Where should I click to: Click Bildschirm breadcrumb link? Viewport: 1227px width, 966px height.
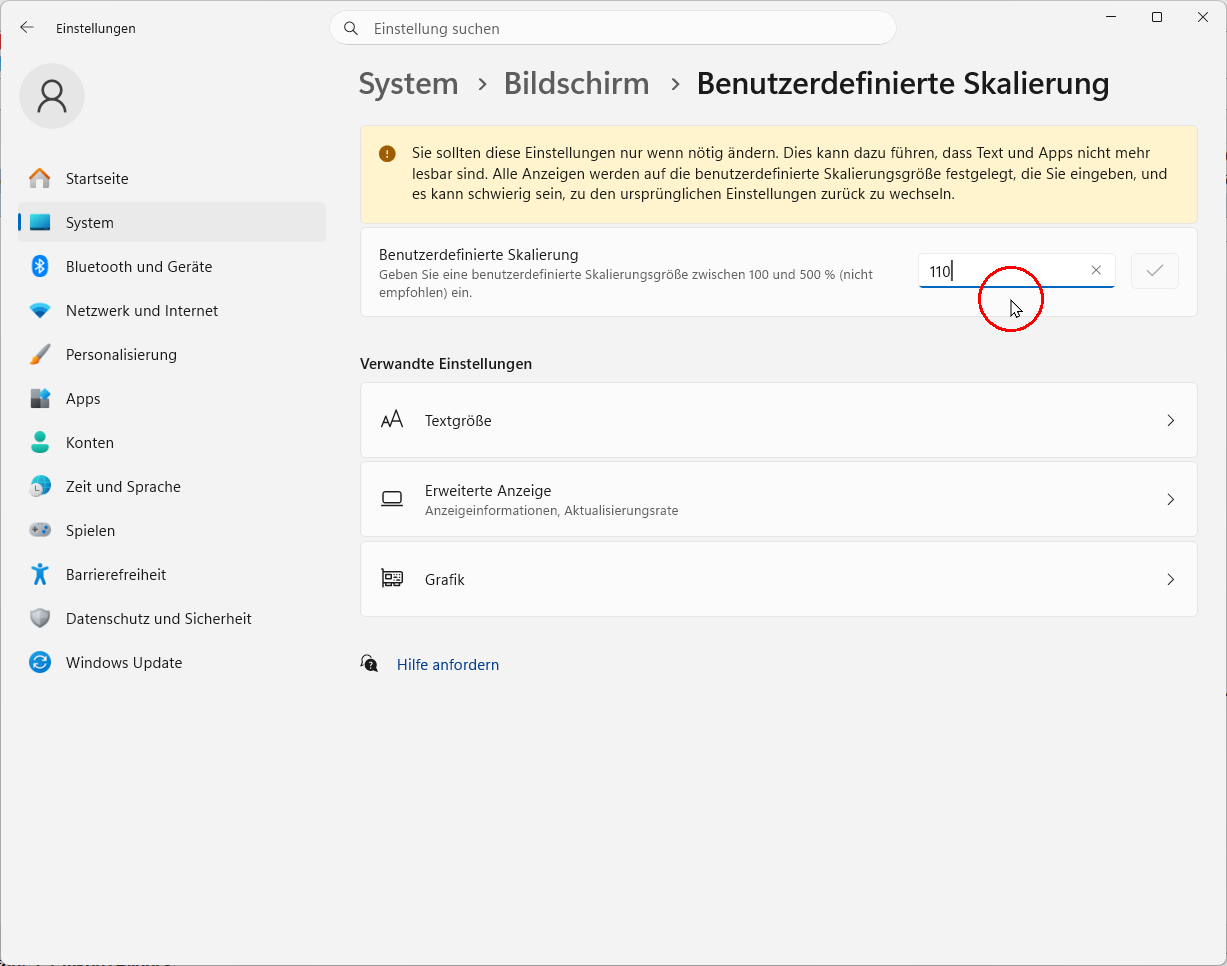point(576,84)
